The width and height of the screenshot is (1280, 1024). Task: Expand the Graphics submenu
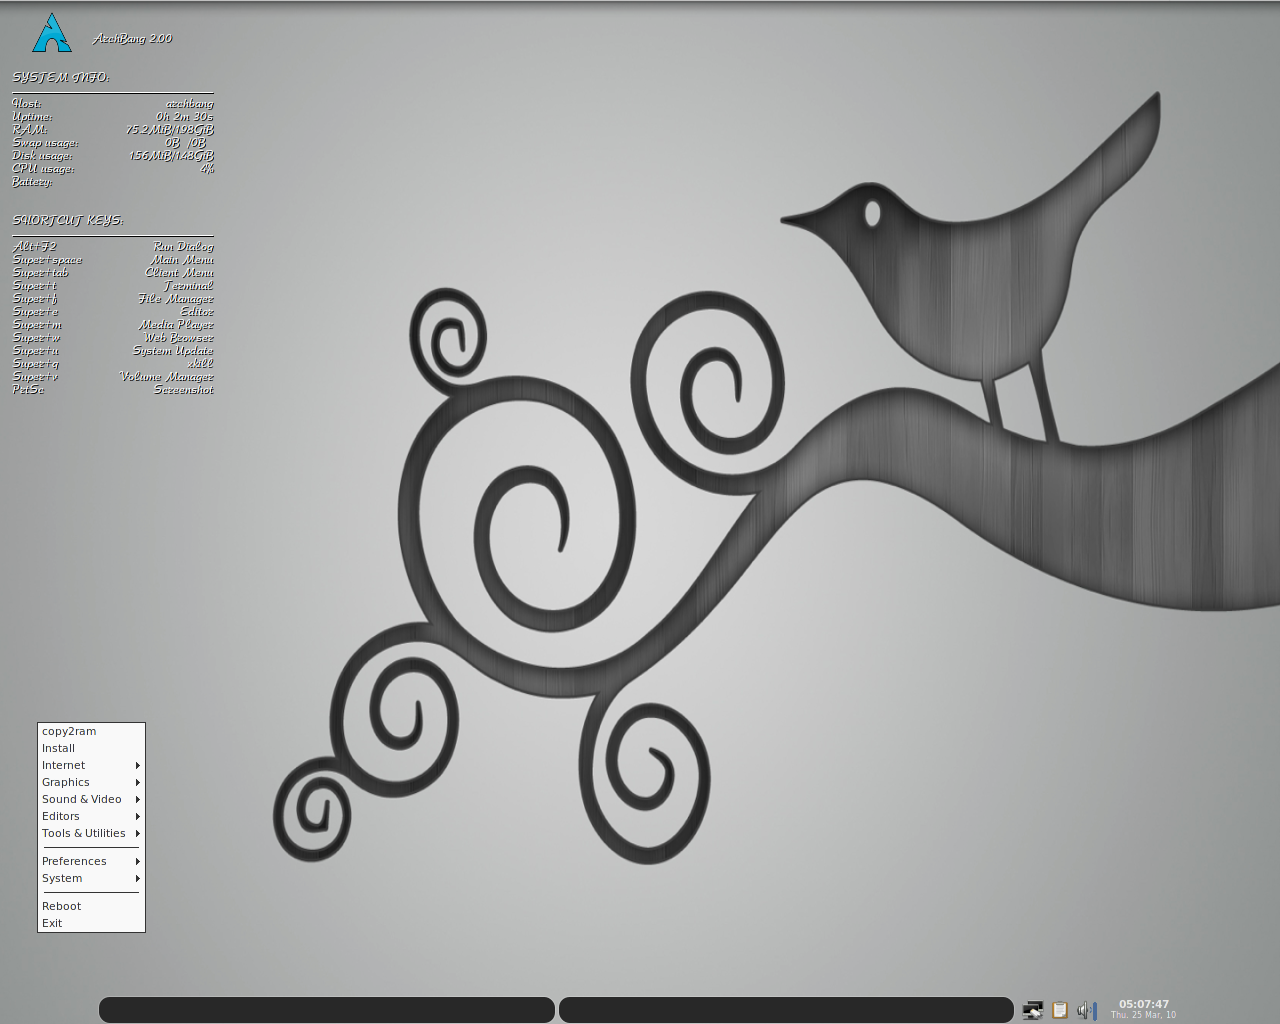pos(91,782)
